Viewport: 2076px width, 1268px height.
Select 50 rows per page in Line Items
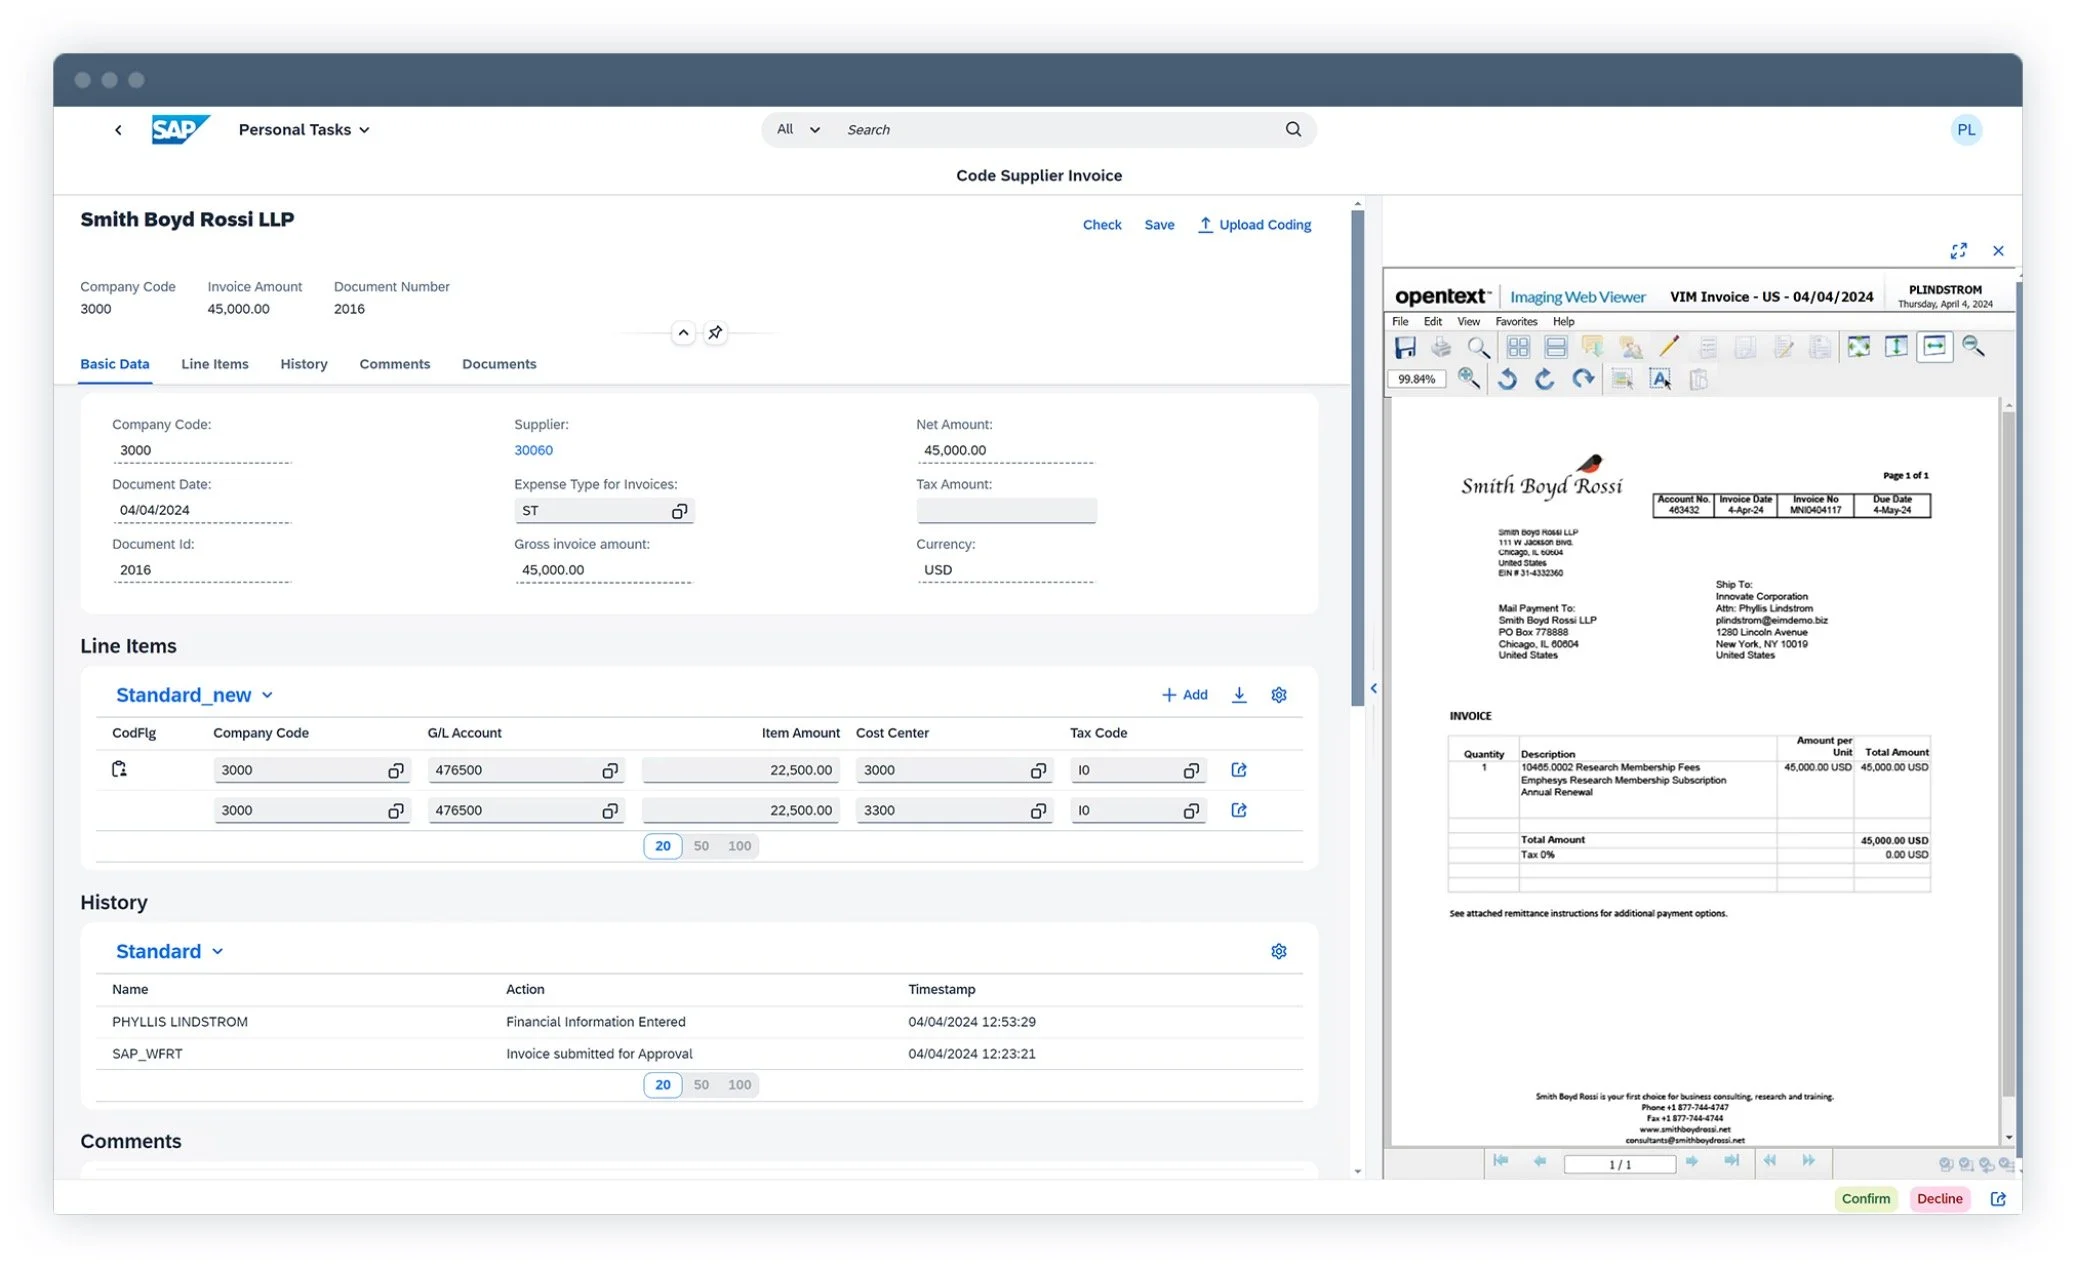point(701,846)
